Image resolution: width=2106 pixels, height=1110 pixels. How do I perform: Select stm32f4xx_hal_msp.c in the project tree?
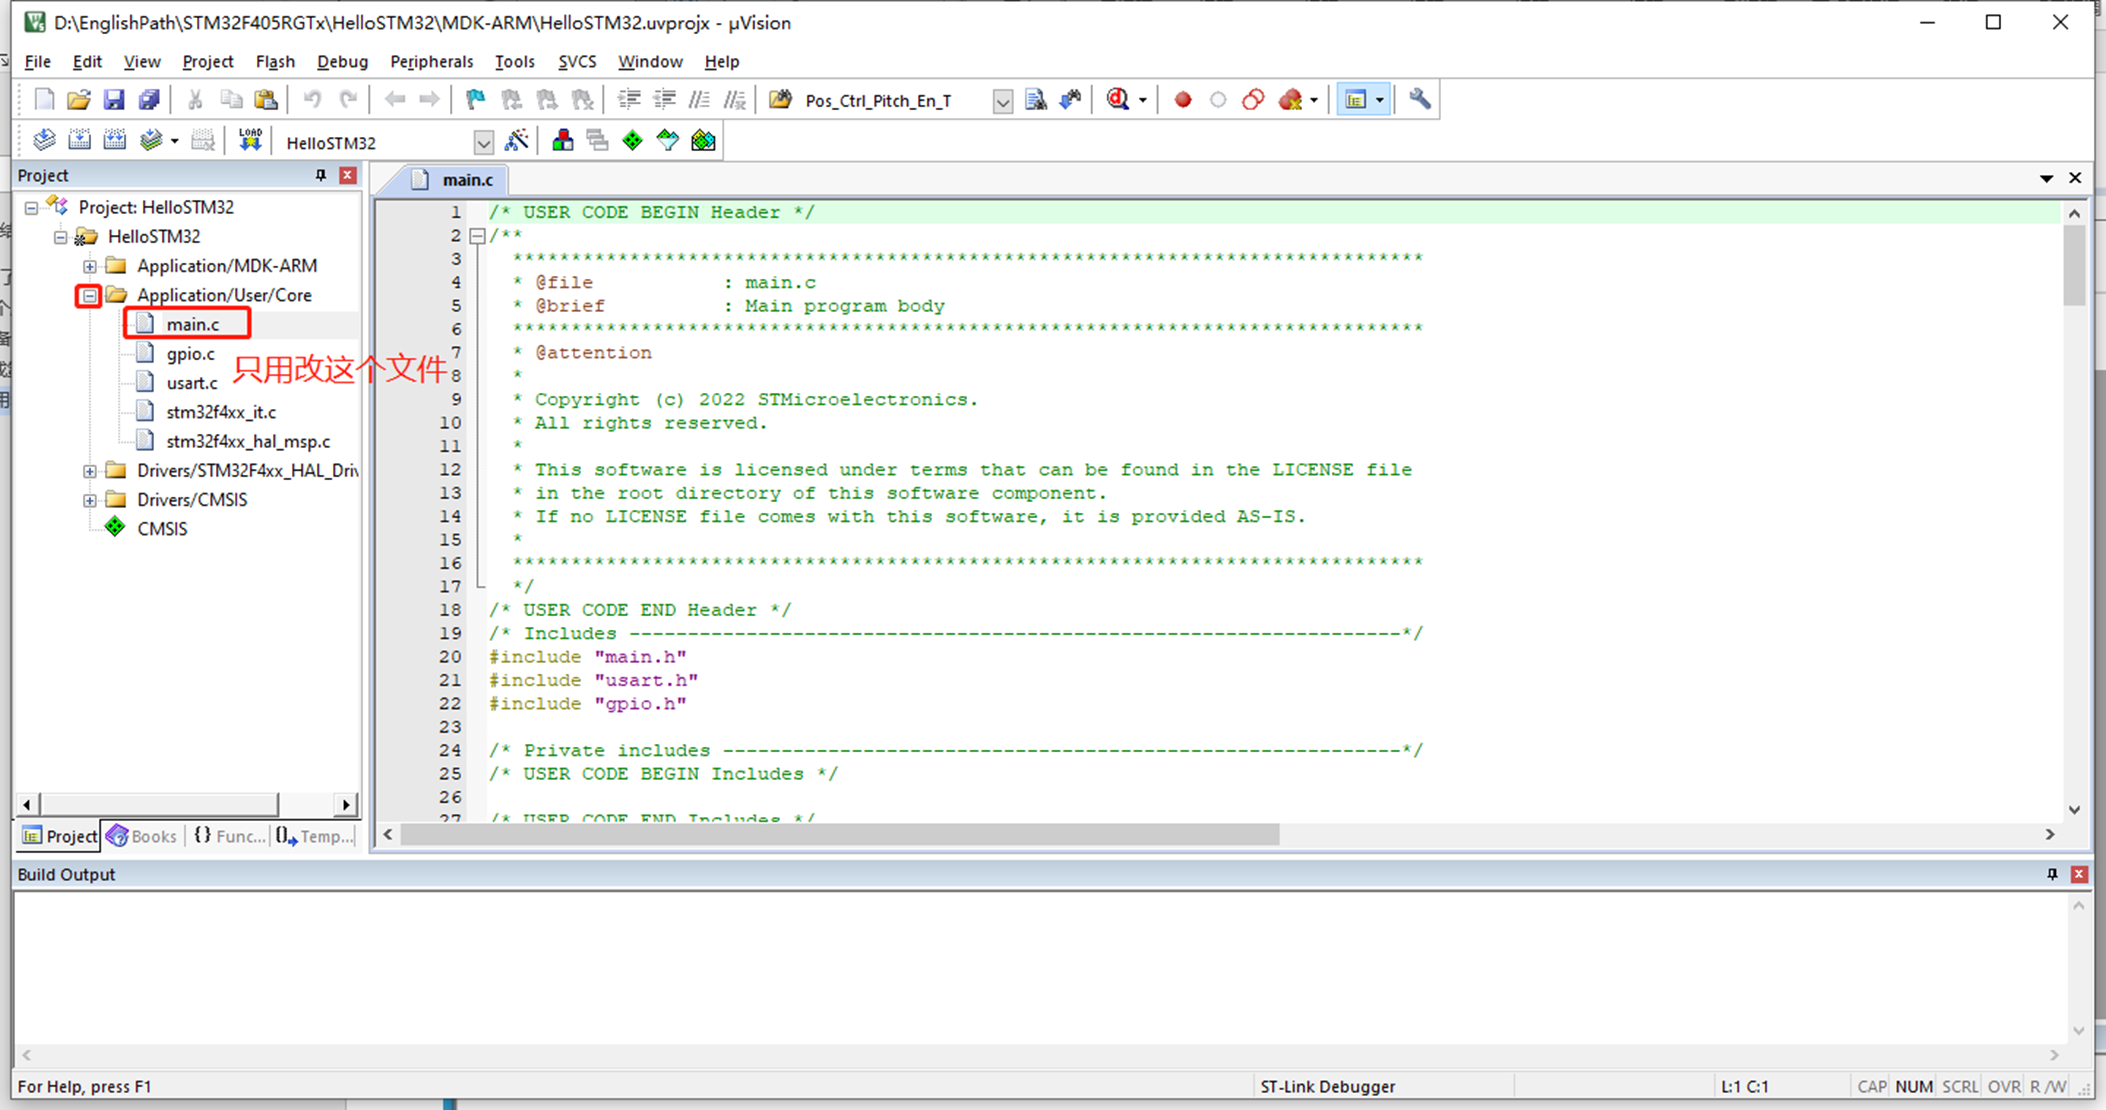[x=248, y=441]
